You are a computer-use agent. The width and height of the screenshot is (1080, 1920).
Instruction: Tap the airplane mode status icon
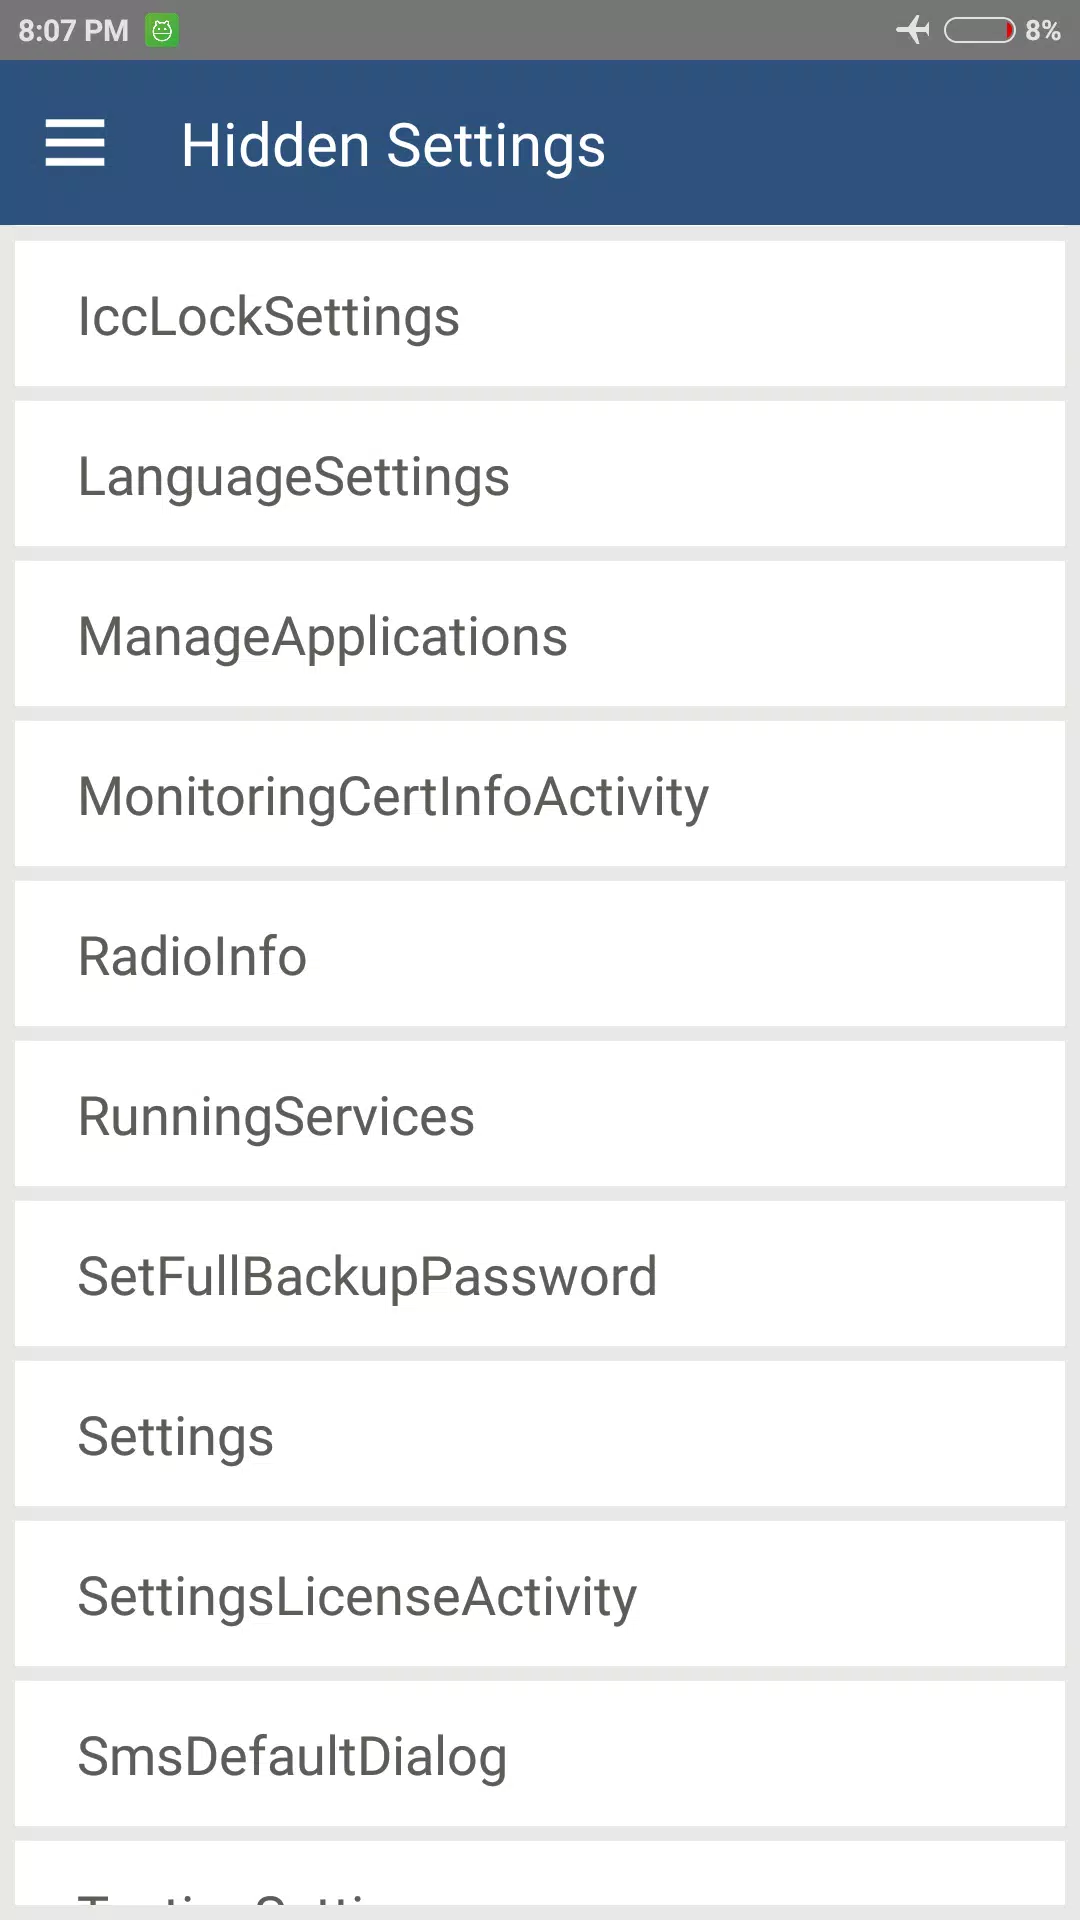913,30
